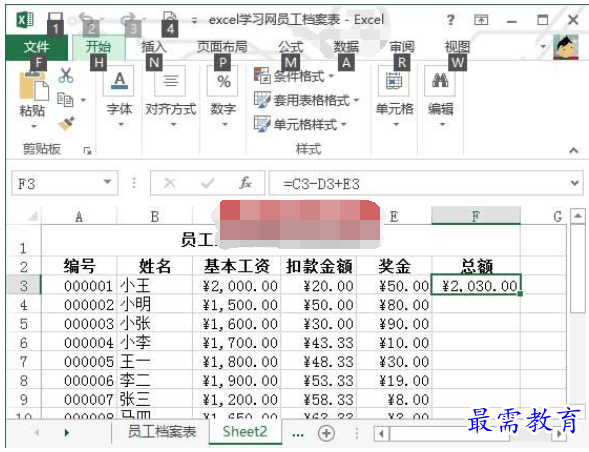Open 单元格样式 cell styles menu
The image size is (589, 452).
pyautogui.click(x=300, y=124)
